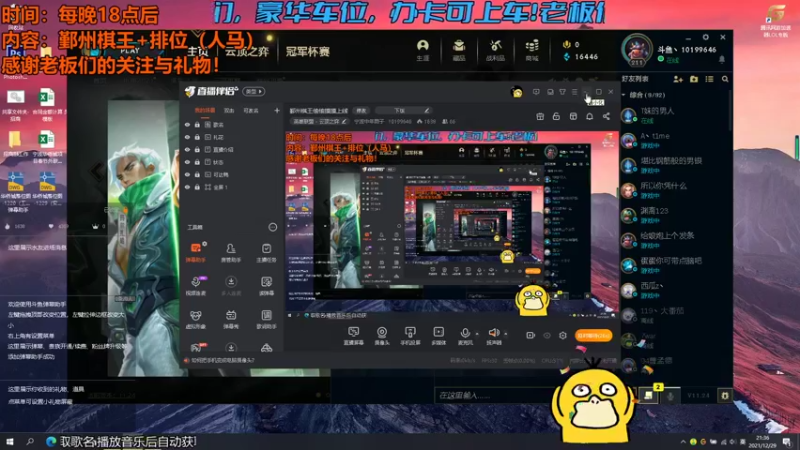Add a new scene with plus button
This screenshot has width=800, height=450.
click(x=277, y=110)
